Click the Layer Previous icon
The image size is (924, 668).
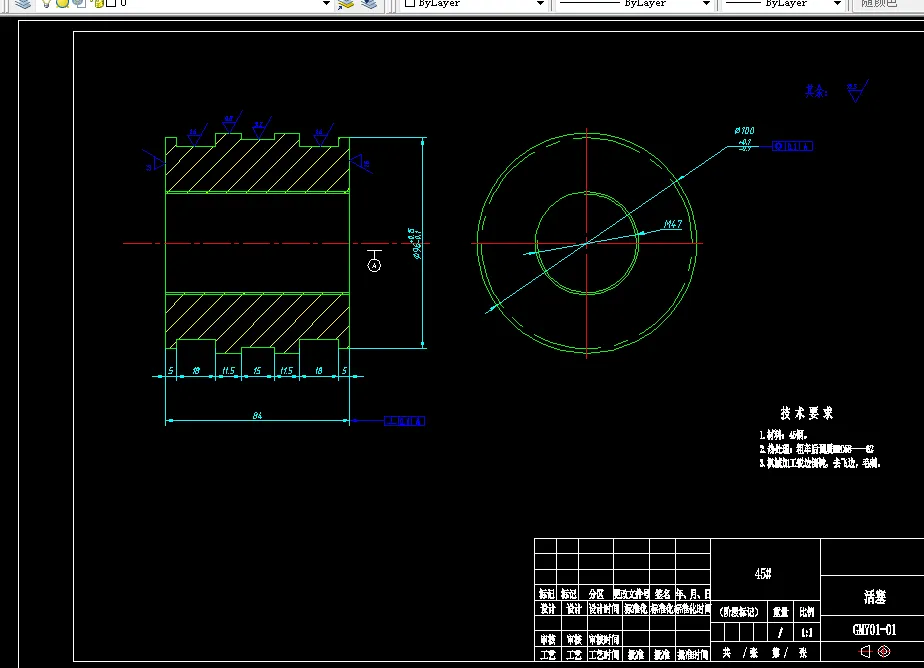click(369, 4)
